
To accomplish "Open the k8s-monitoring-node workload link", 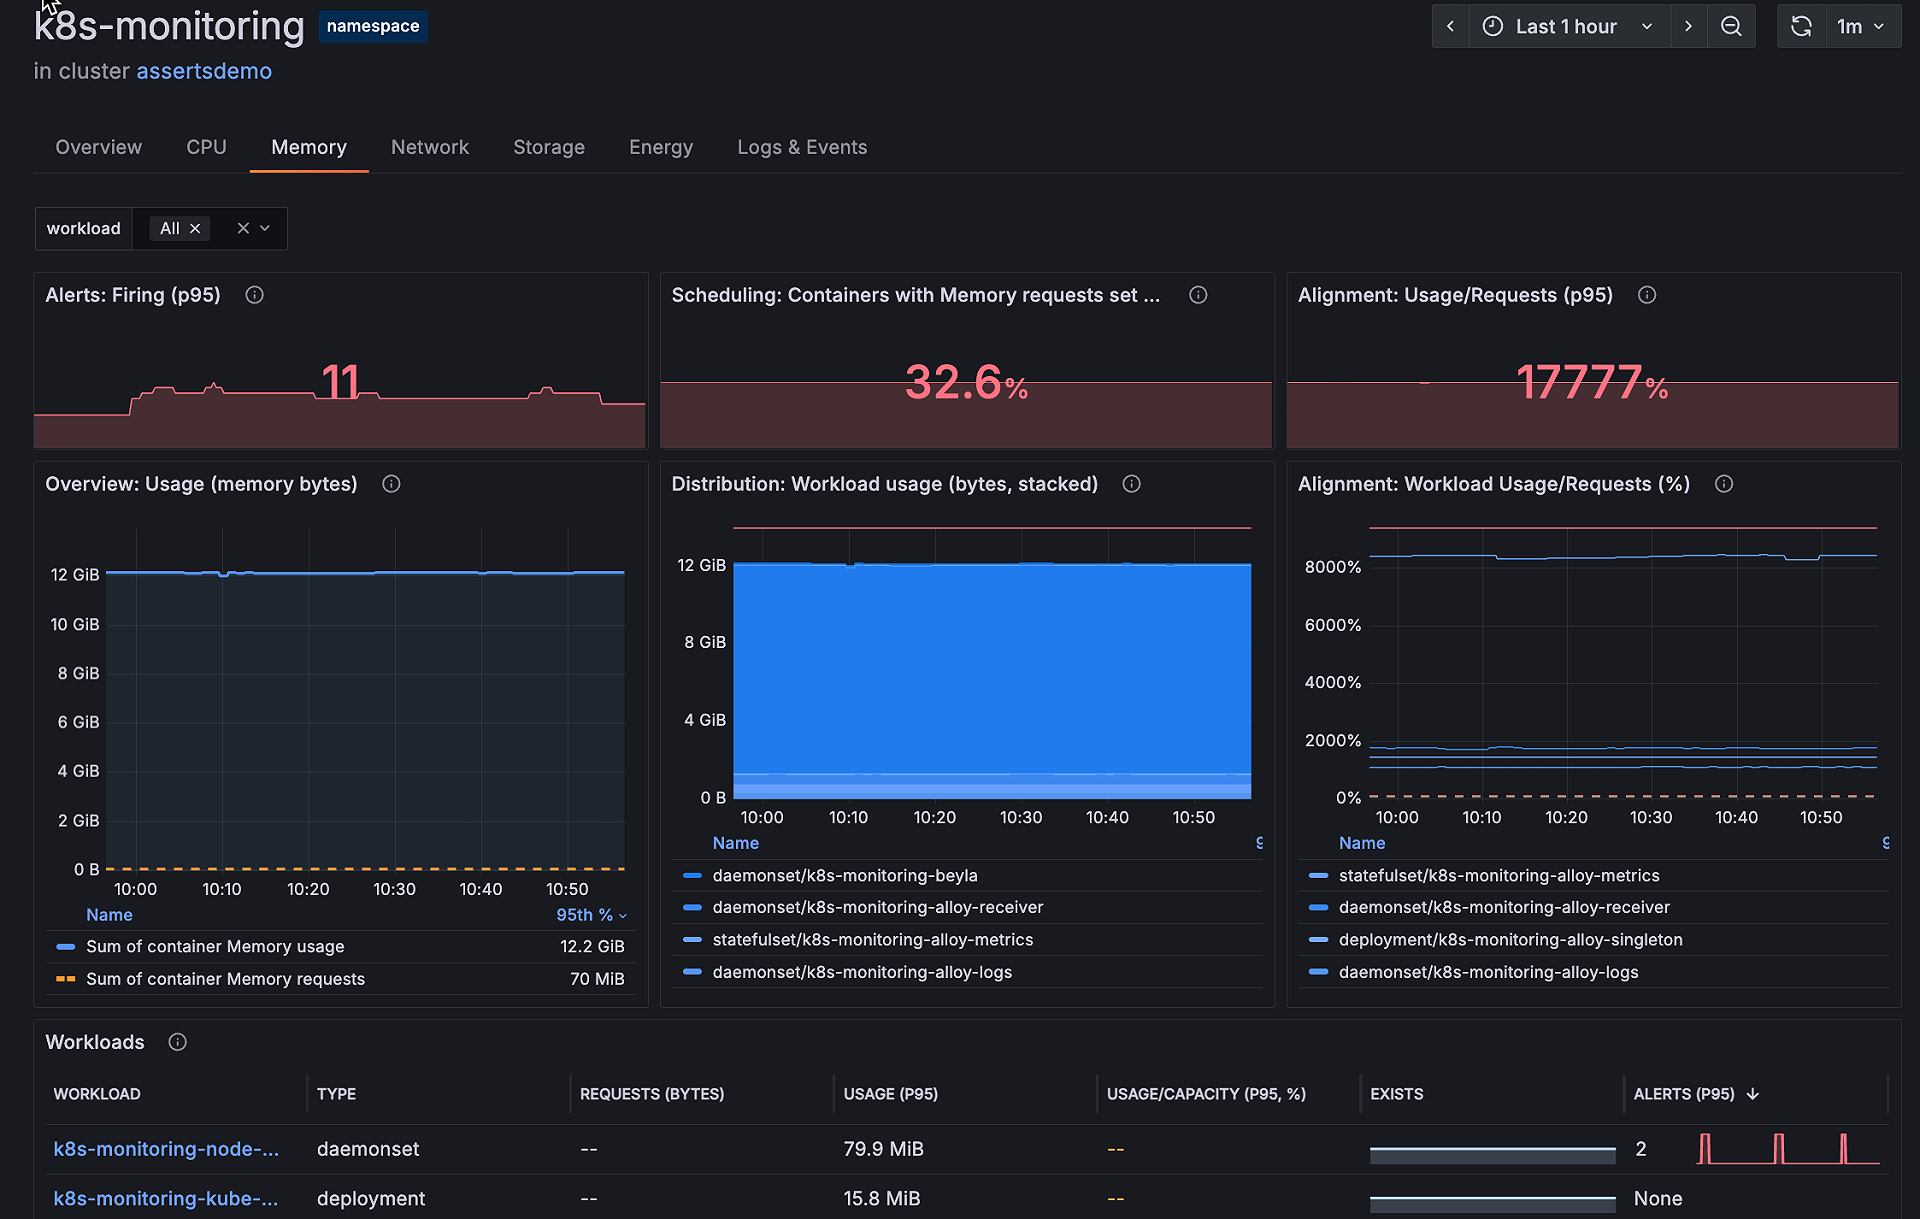I will pyautogui.click(x=166, y=1149).
